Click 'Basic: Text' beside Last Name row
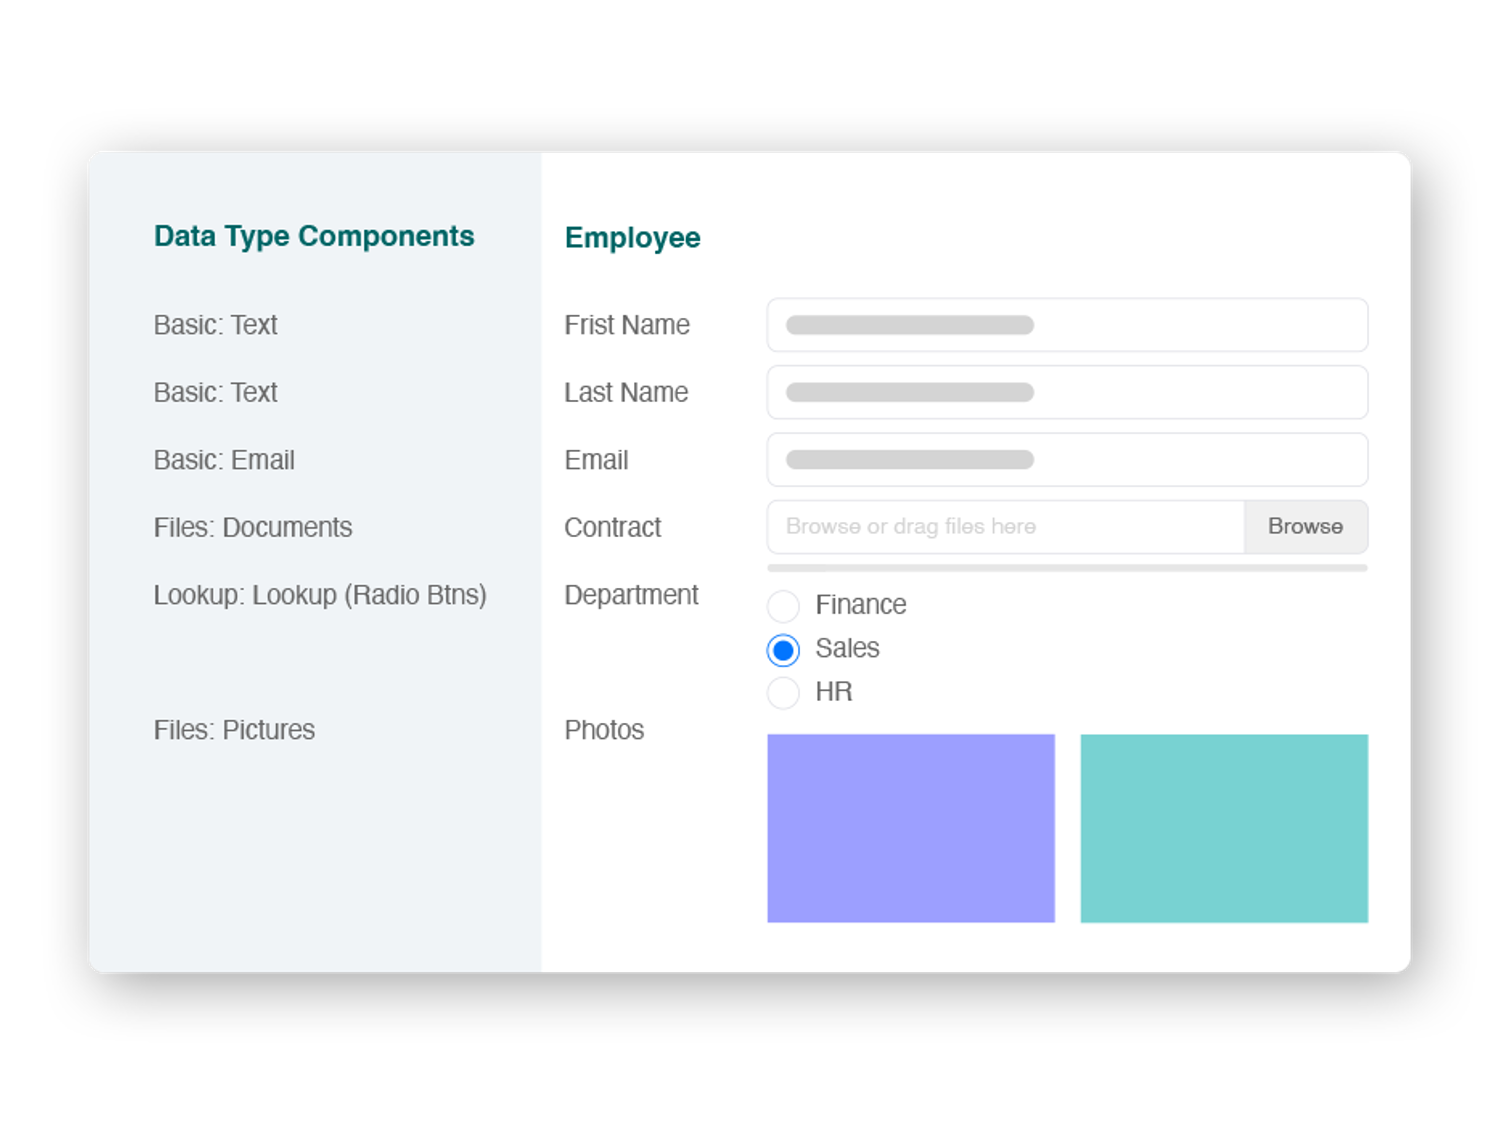This screenshot has height=1125, width=1500. coord(215,392)
